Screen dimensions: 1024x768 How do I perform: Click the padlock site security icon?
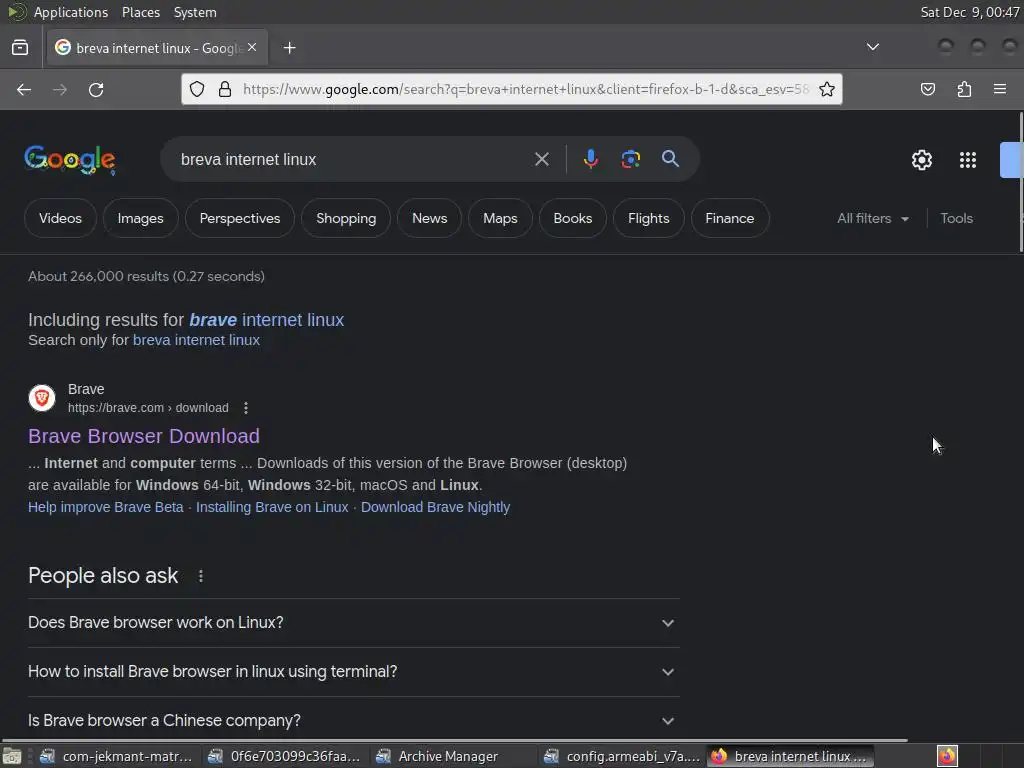(225, 89)
